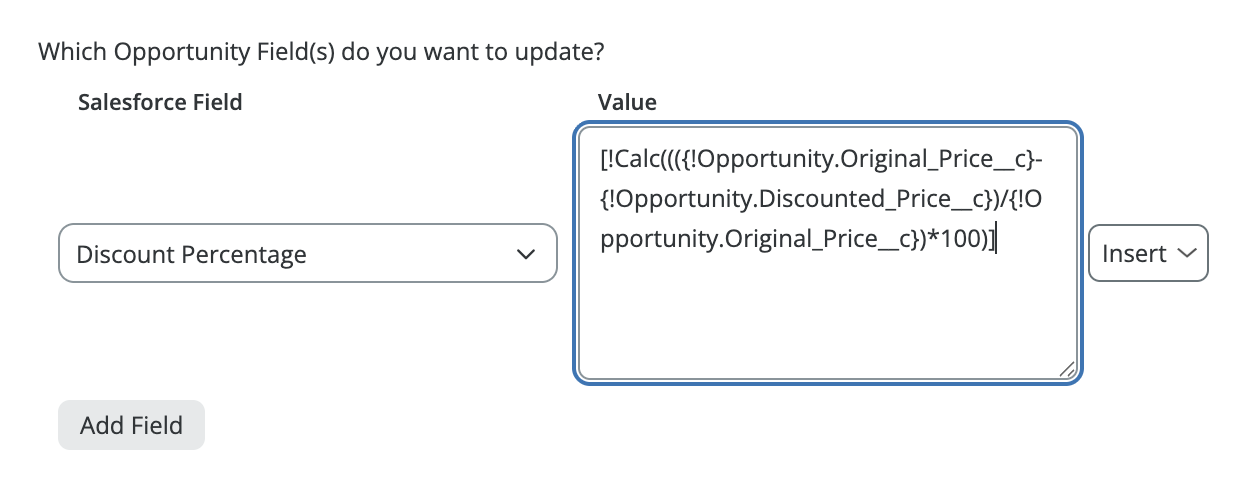1242x484 pixels.
Task: Click the Insert dropdown's chevron arrow
Action: pos(1187,254)
